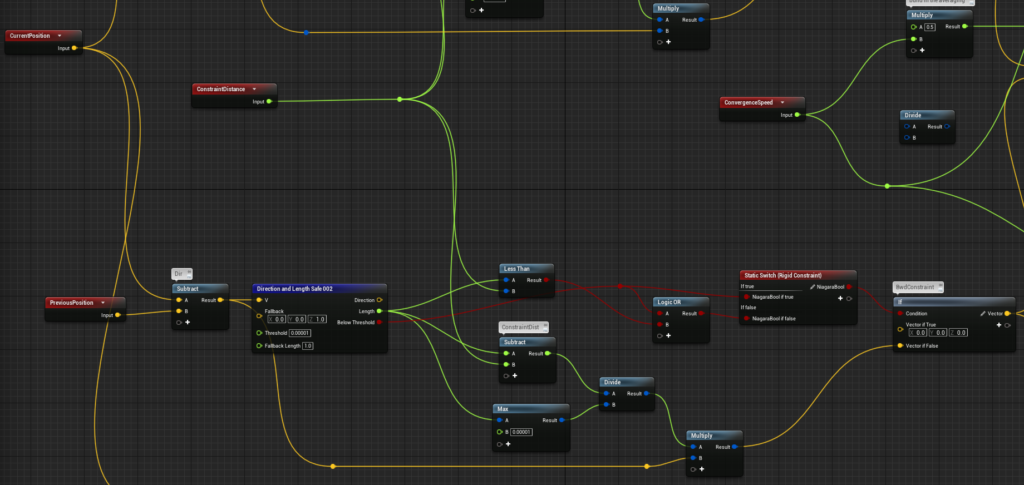The height and width of the screenshot is (485, 1024).
Task: Edit the Multiply A 0.5 value field
Action: [x=930, y=27]
